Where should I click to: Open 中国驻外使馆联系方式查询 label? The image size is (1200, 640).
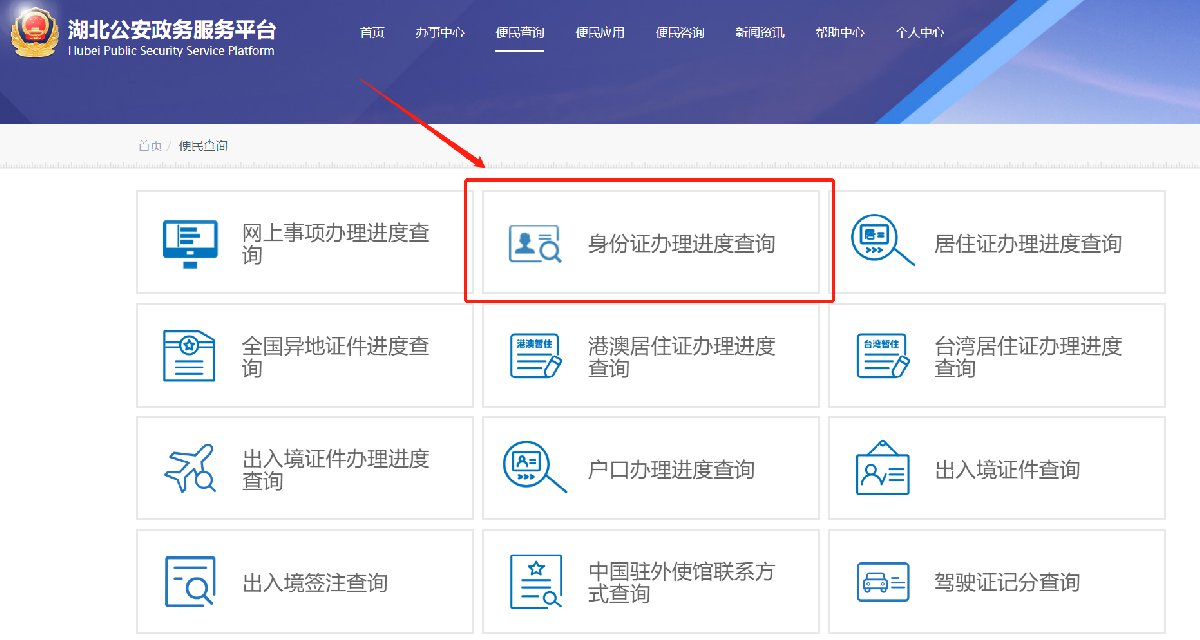[682, 583]
